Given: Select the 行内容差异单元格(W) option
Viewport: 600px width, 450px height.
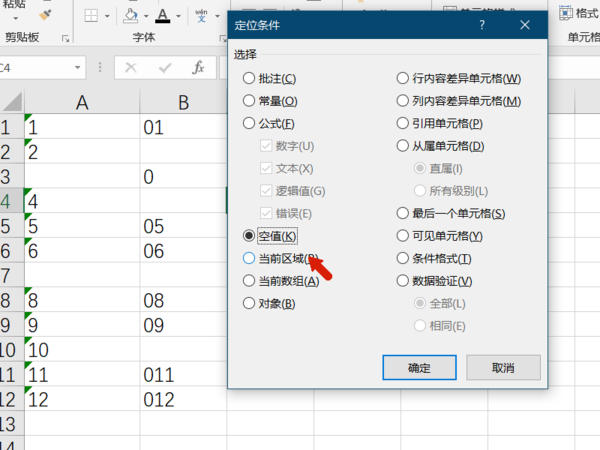Looking at the screenshot, I should click(403, 78).
